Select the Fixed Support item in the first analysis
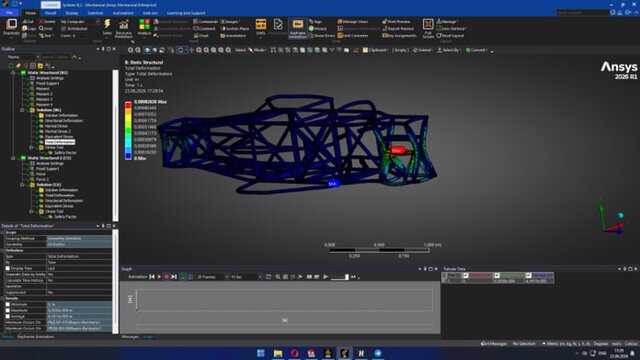The height and width of the screenshot is (360, 640). [x=47, y=83]
